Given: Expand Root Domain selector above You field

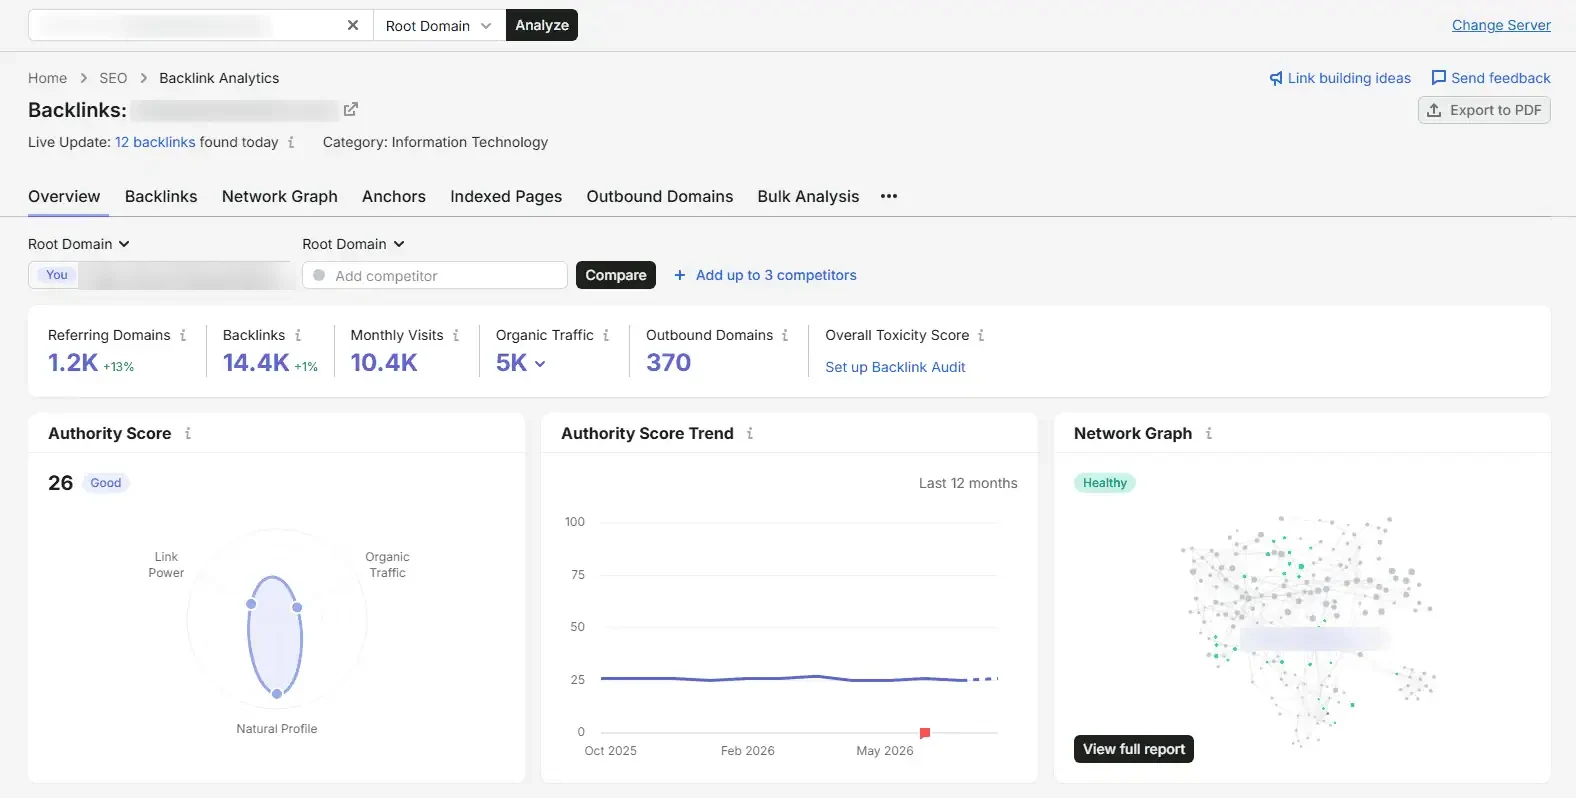Looking at the screenshot, I should pos(79,244).
